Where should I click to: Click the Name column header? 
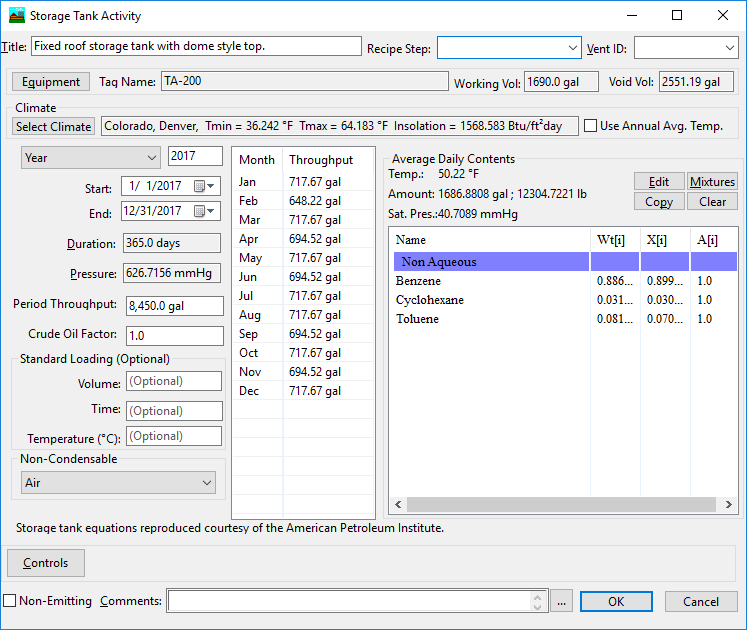click(490, 240)
